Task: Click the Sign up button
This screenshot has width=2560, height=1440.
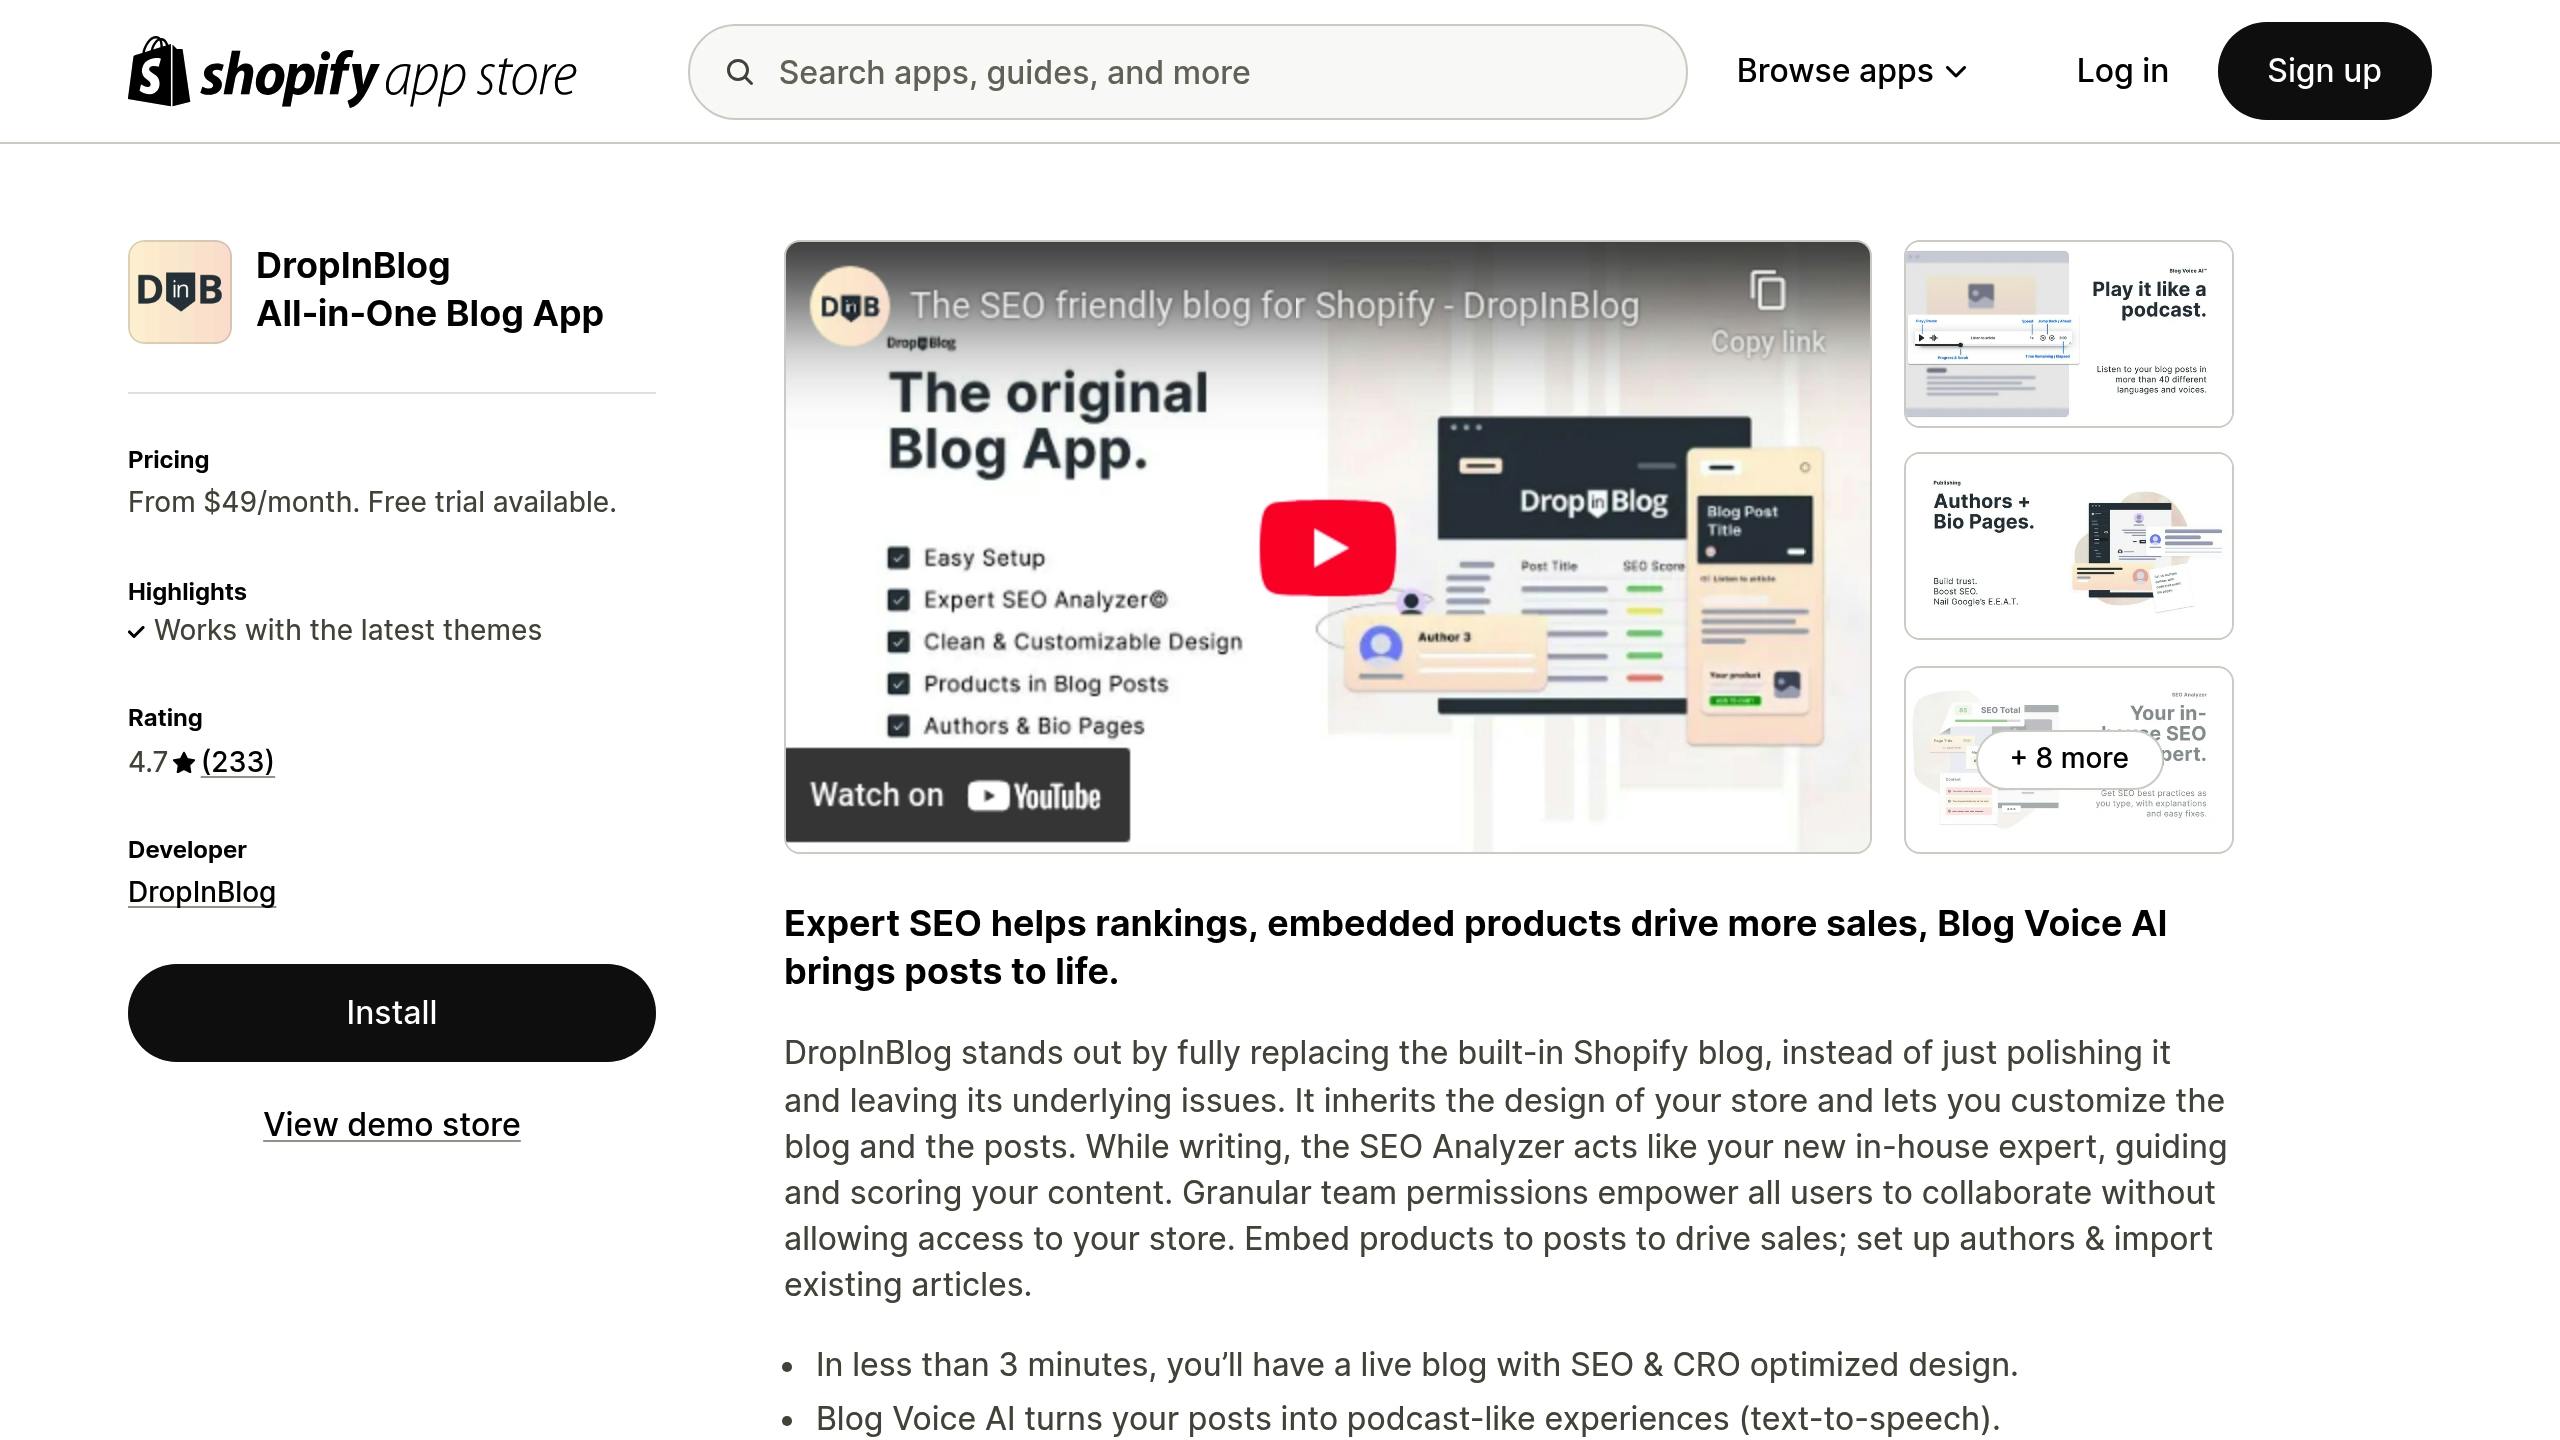Action: click(2324, 71)
